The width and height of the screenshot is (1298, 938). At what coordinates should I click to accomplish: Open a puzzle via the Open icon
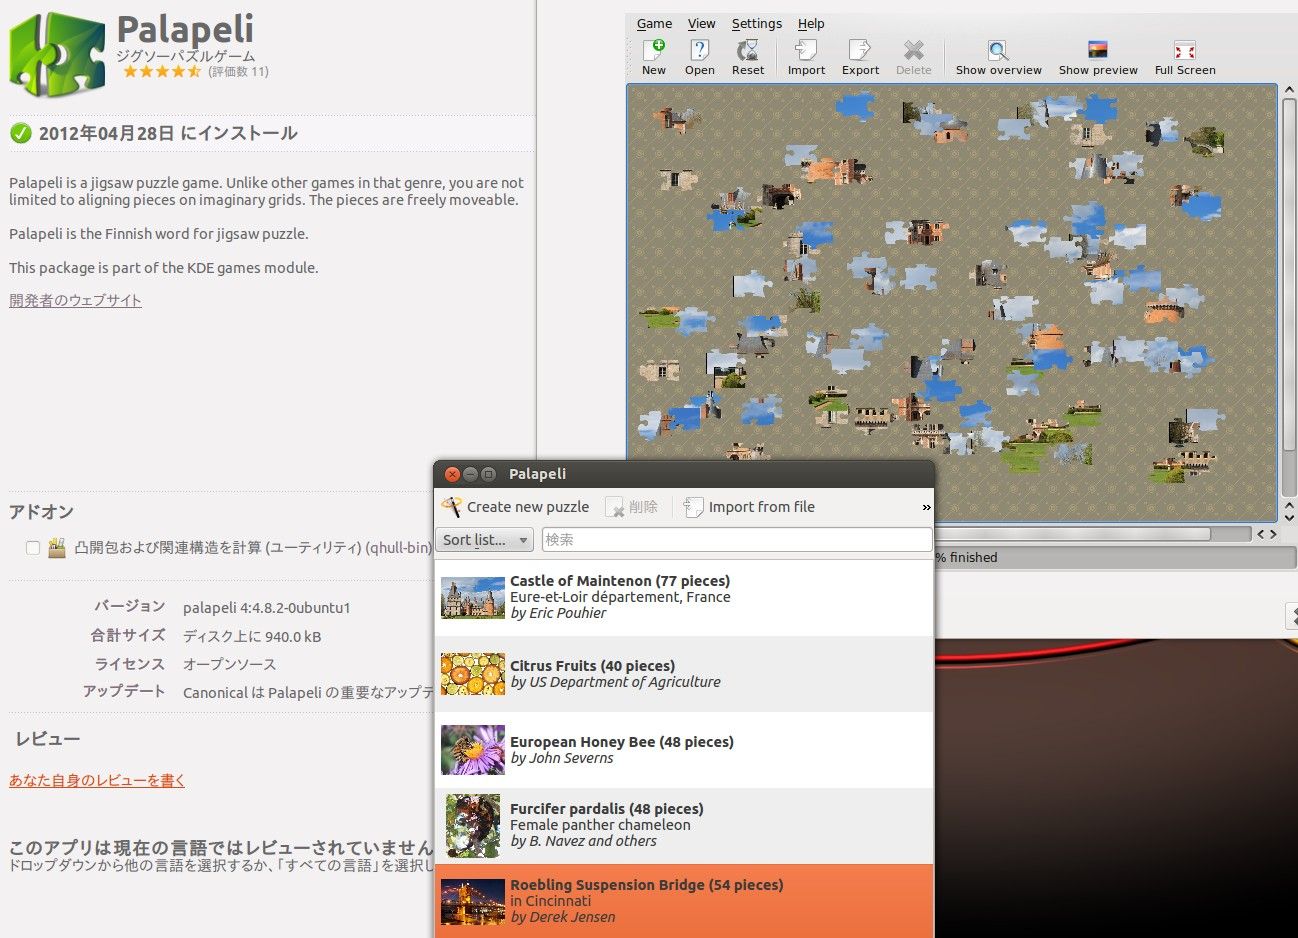point(700,50)
